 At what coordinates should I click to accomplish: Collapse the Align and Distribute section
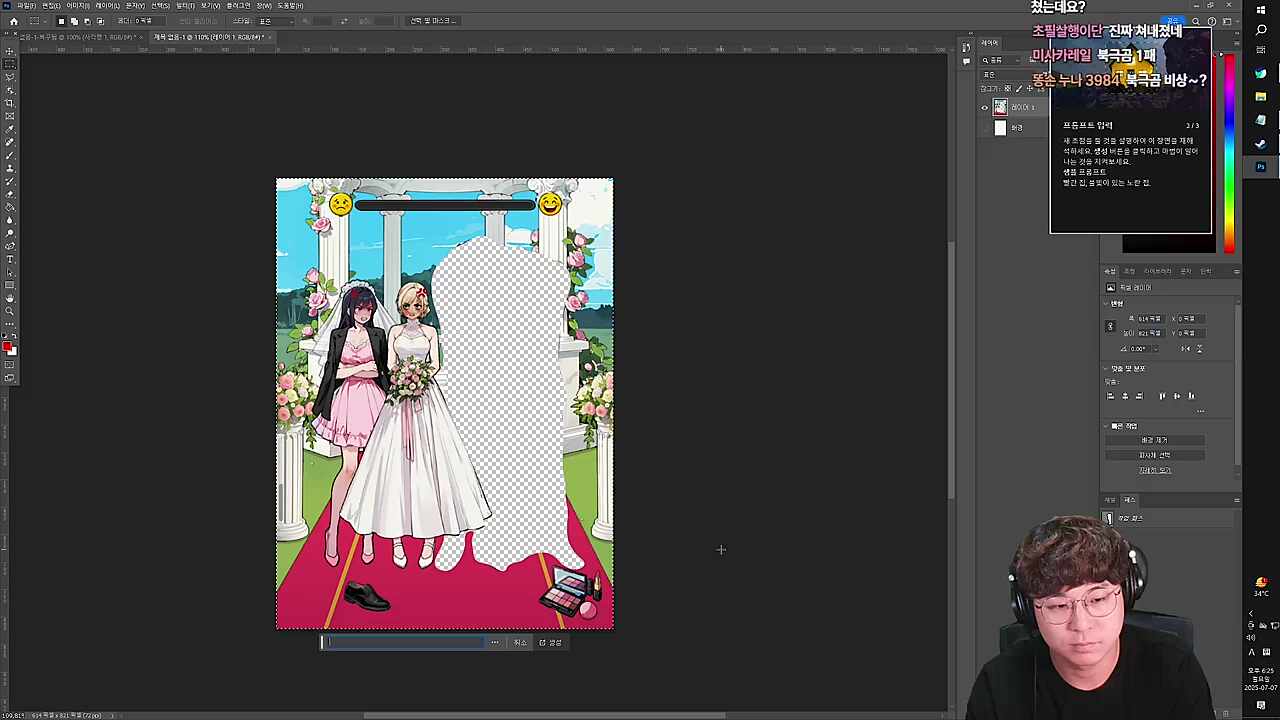(x=1105, y=368)
